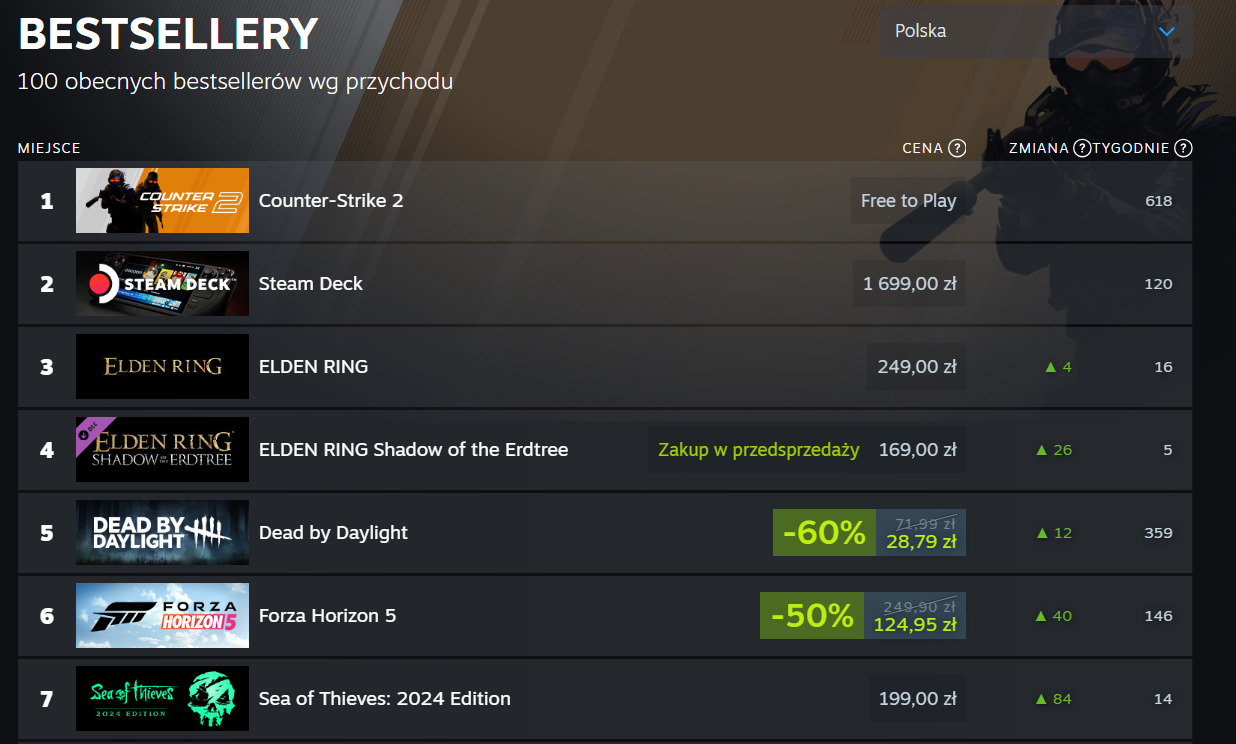Click the dropdown chevron arrow beside Polska
The width and height of the screenshot is (1236, 744).
click(x=1166, y=31)
